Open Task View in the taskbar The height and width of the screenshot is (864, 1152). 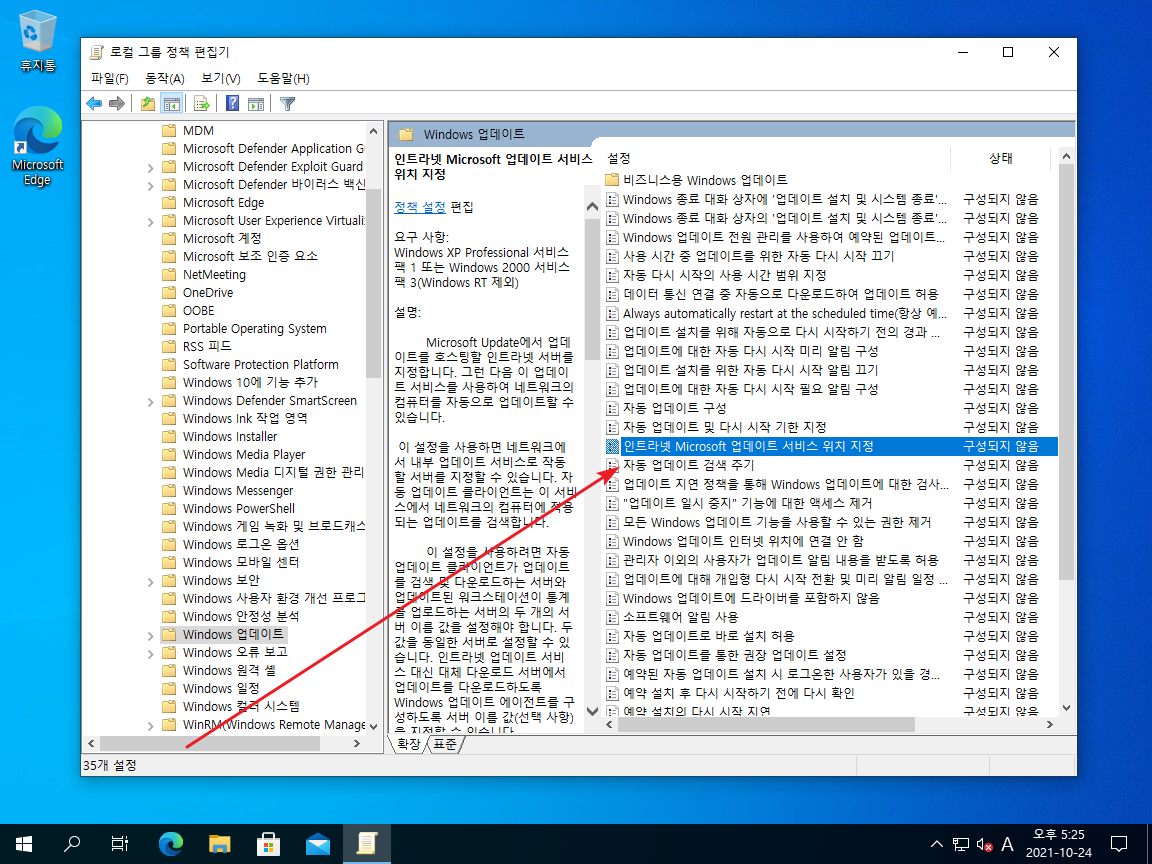pyautogui.click(x=120, y=844)
